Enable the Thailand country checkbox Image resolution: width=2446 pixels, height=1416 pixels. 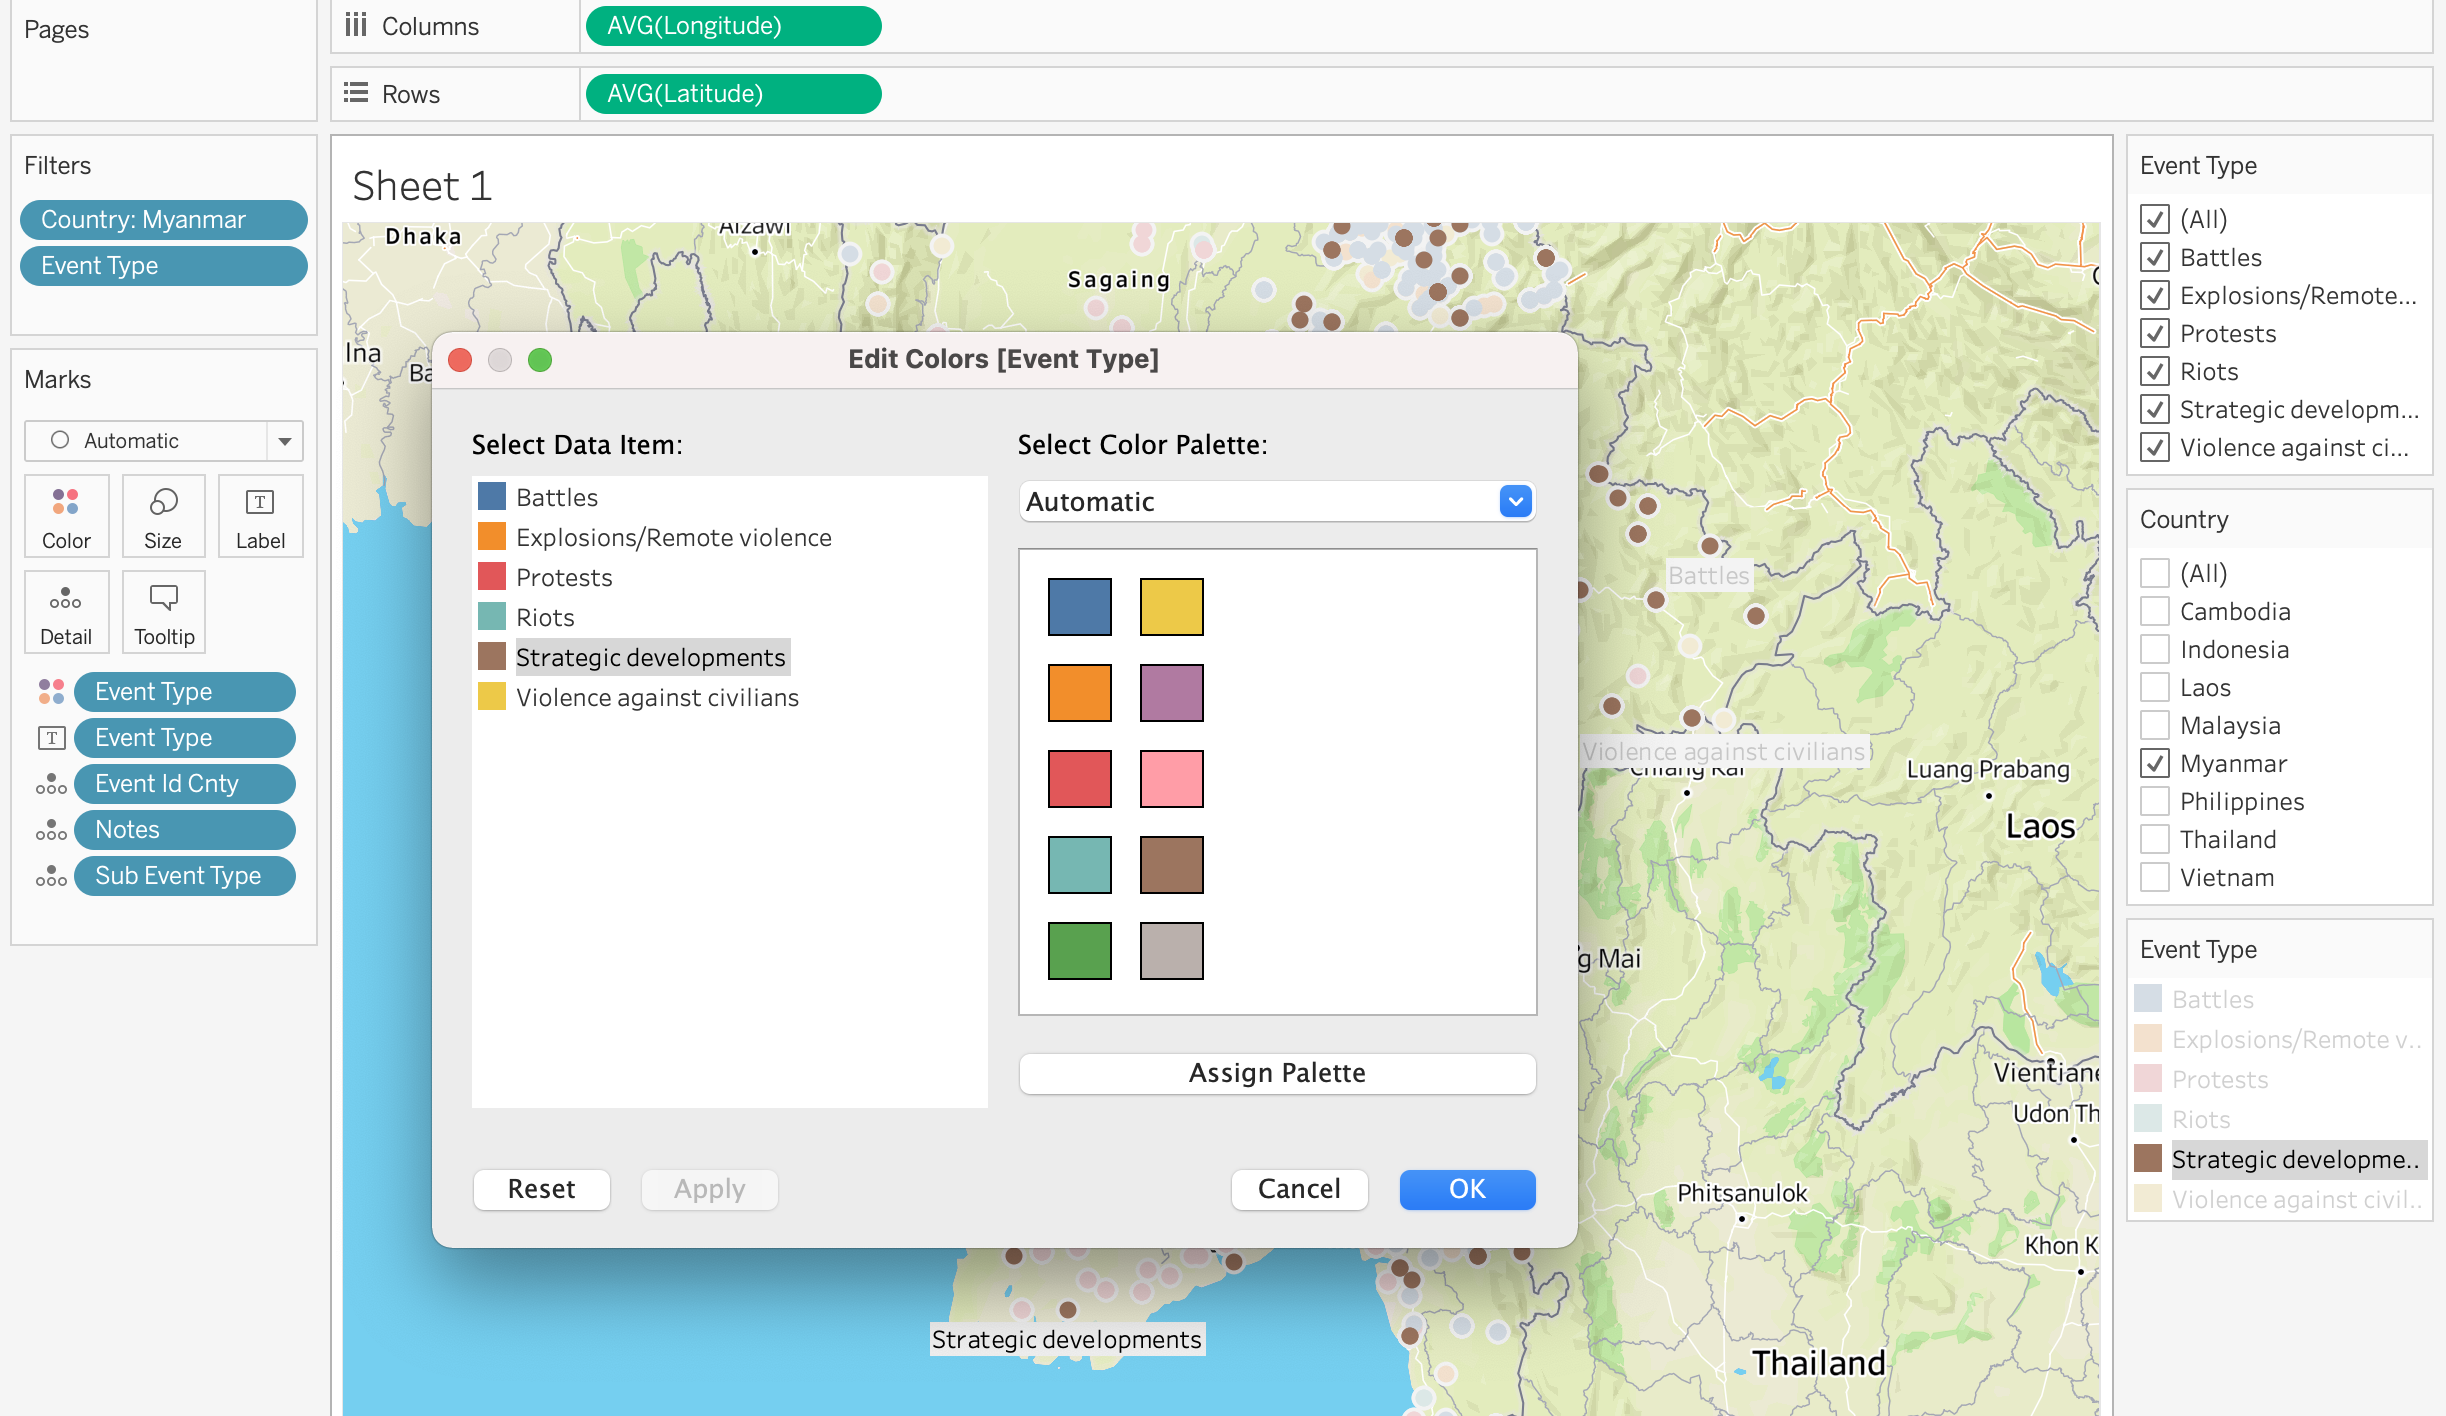(2155, 840)
